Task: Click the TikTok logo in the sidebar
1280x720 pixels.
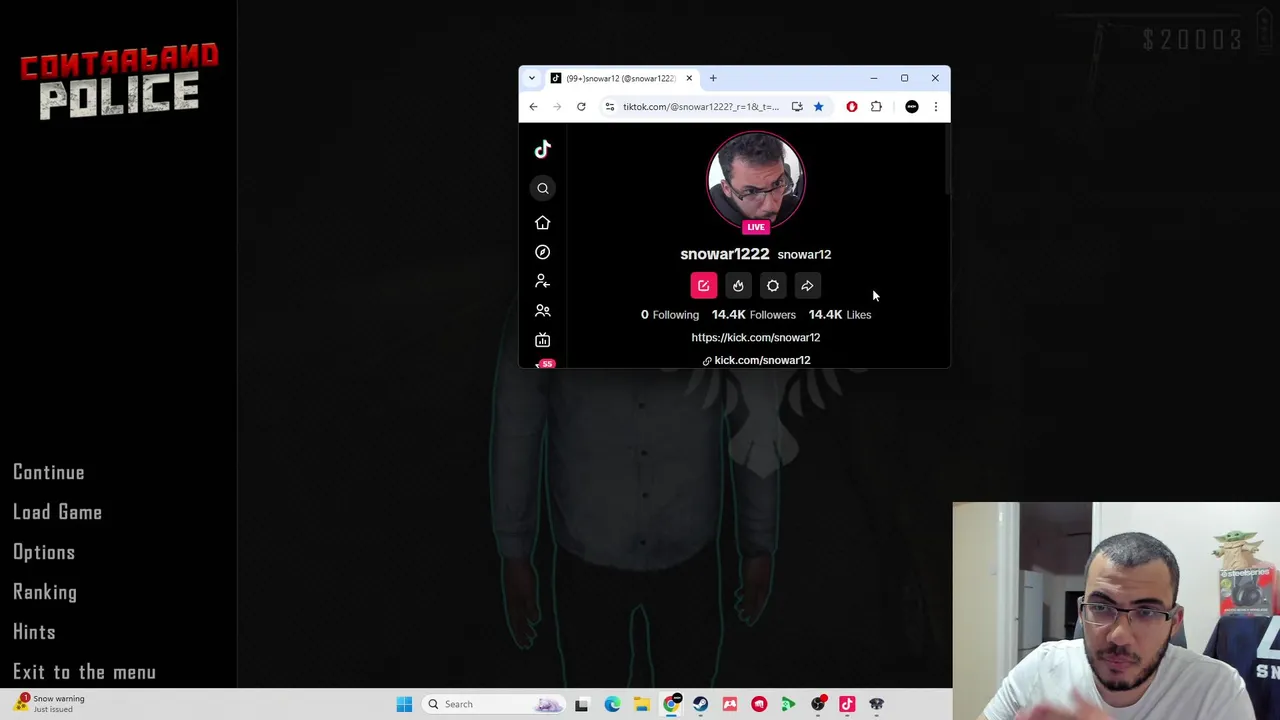Action: click(542, 150)
